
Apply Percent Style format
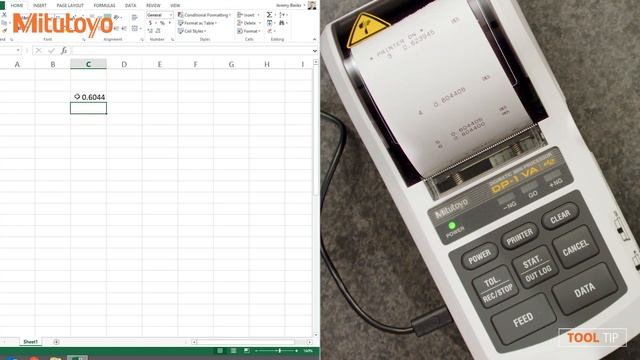click(162, 23)
